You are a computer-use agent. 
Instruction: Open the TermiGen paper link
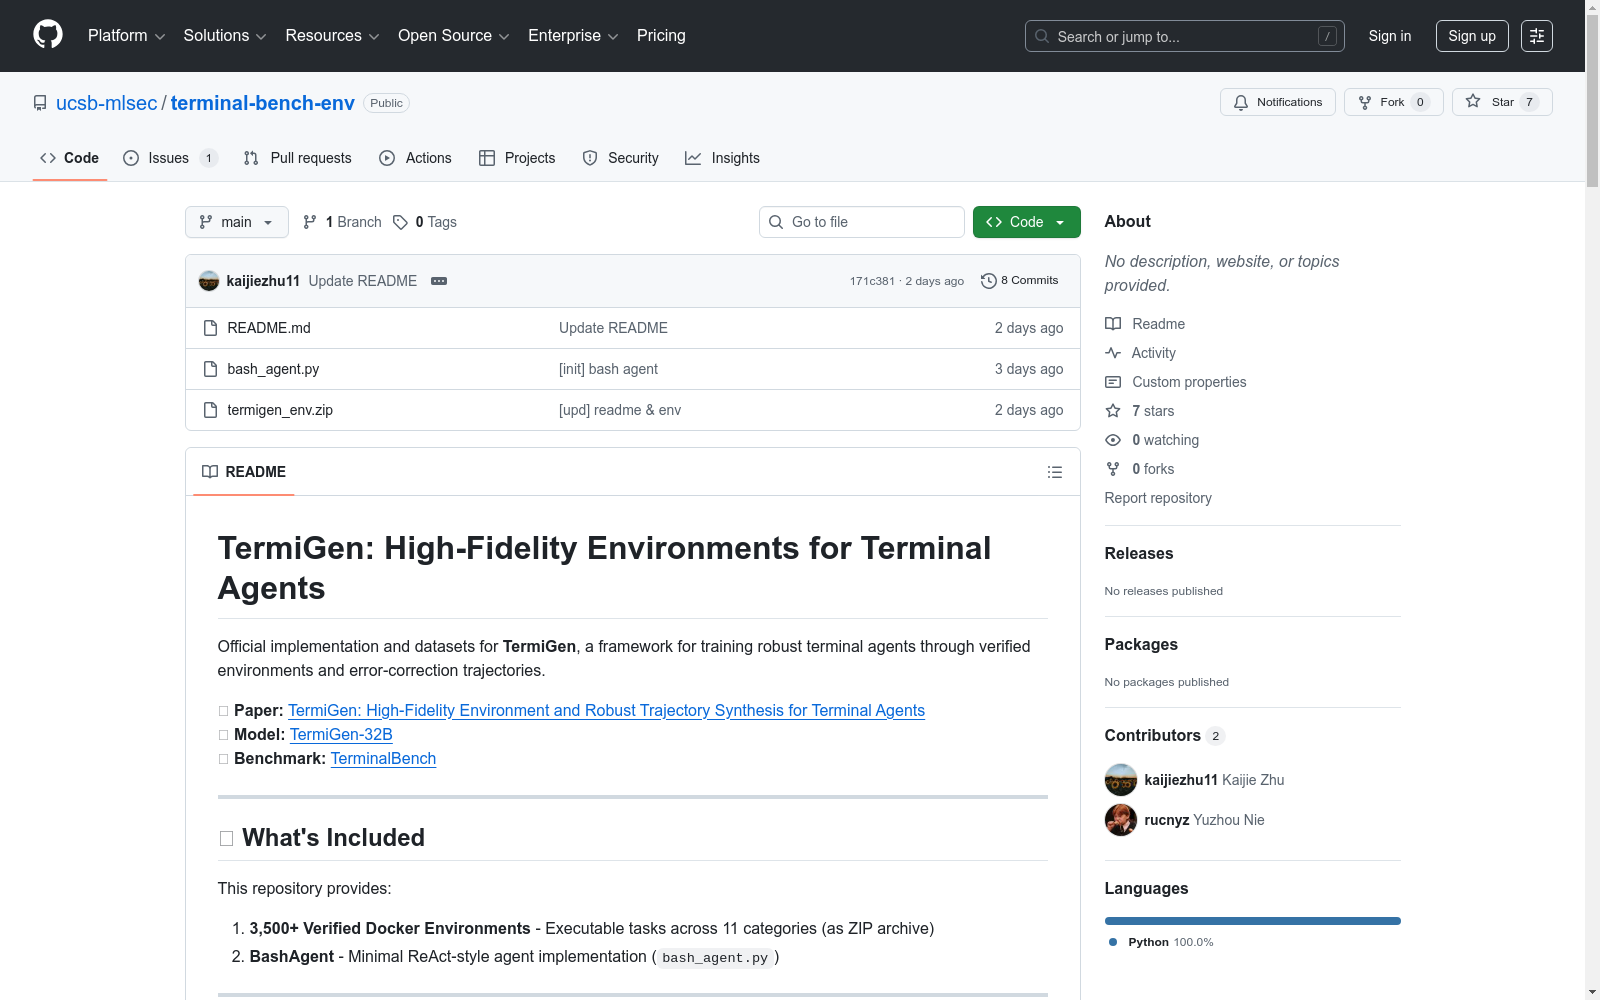click(606, 710)
